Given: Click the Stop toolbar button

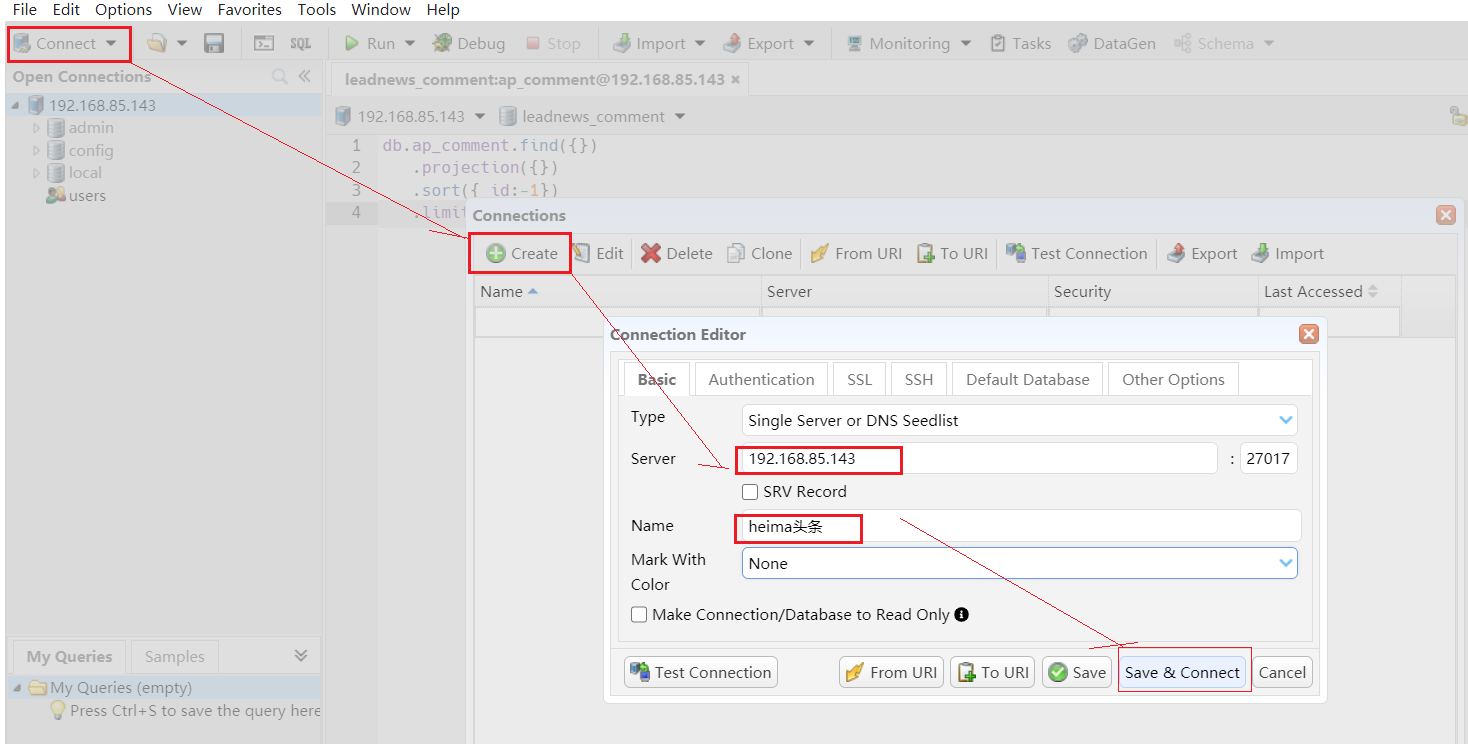Looking at the screenshot, I should 553,44.
